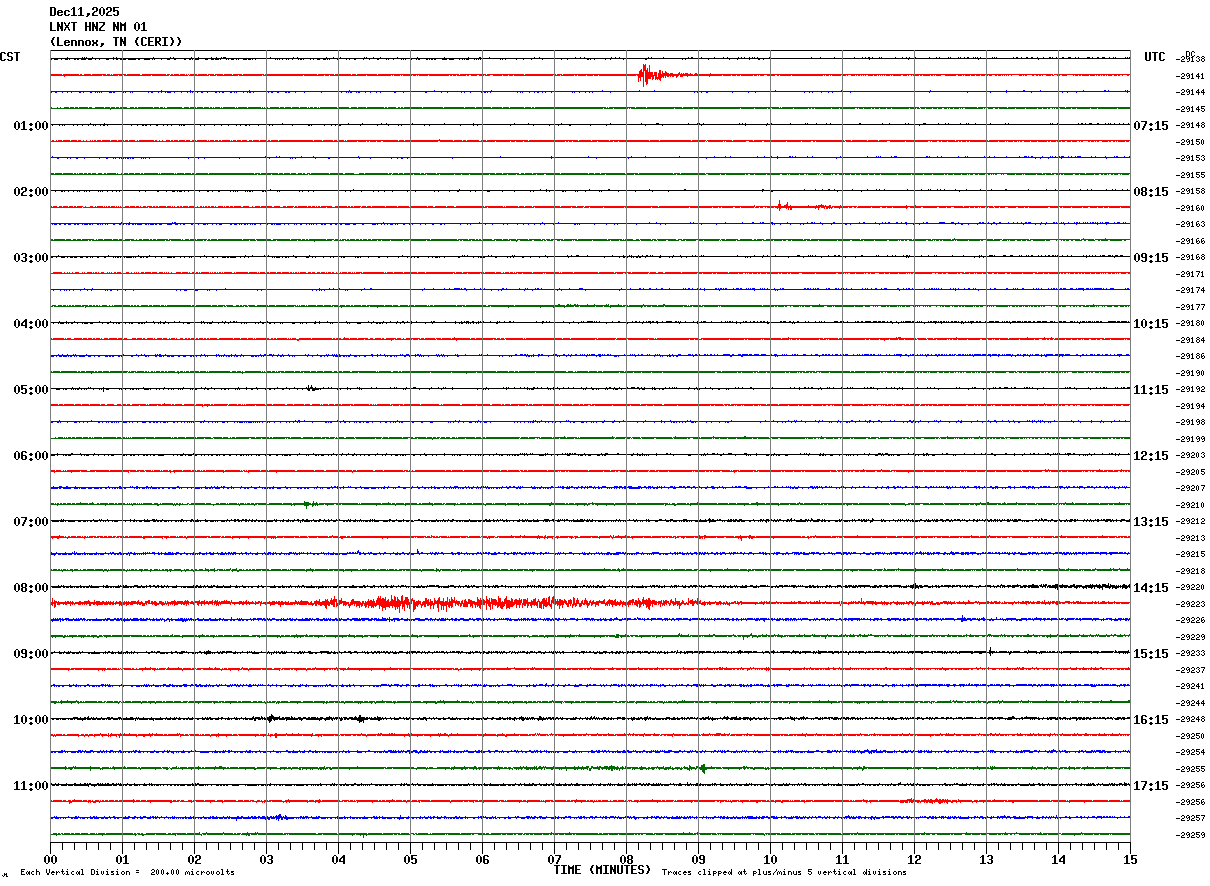The image size is (1210, 886).
Task: Click the '05' minute tick label
Action: tap(410, 859)
